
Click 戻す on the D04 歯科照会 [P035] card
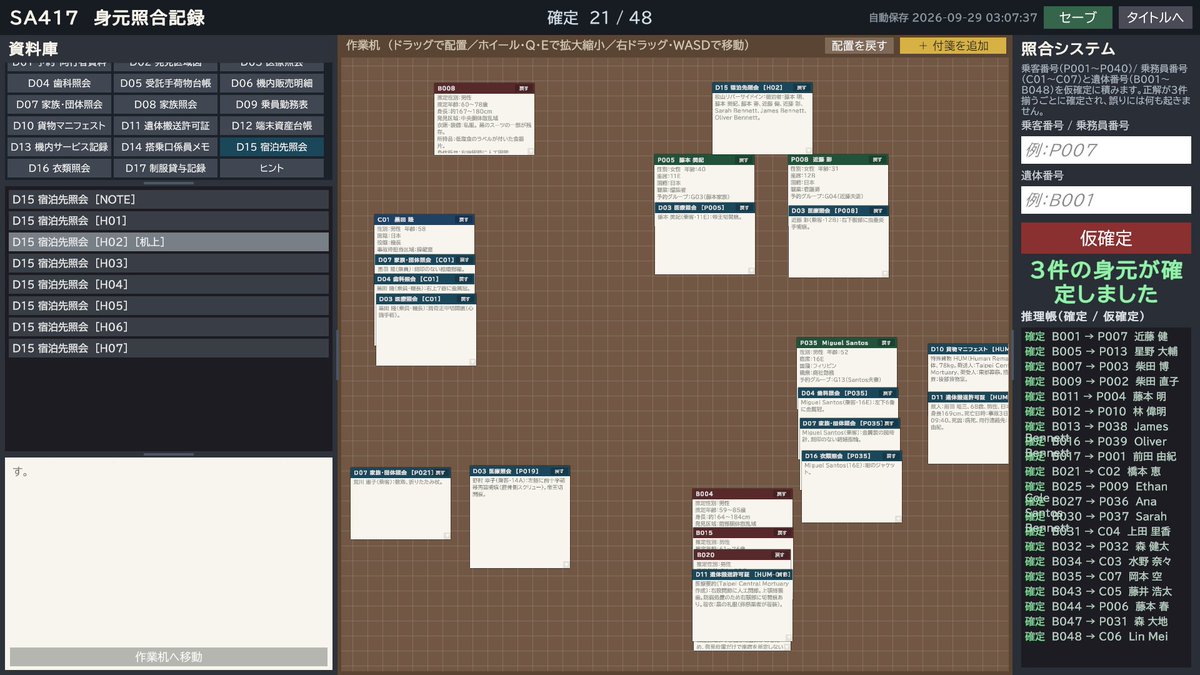coord(888,393)
